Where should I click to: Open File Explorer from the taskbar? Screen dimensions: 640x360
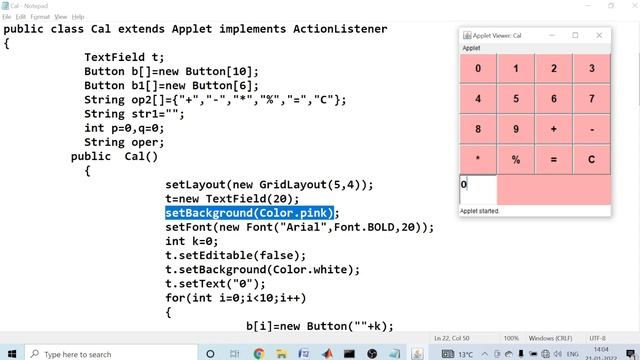pos(281,354)
